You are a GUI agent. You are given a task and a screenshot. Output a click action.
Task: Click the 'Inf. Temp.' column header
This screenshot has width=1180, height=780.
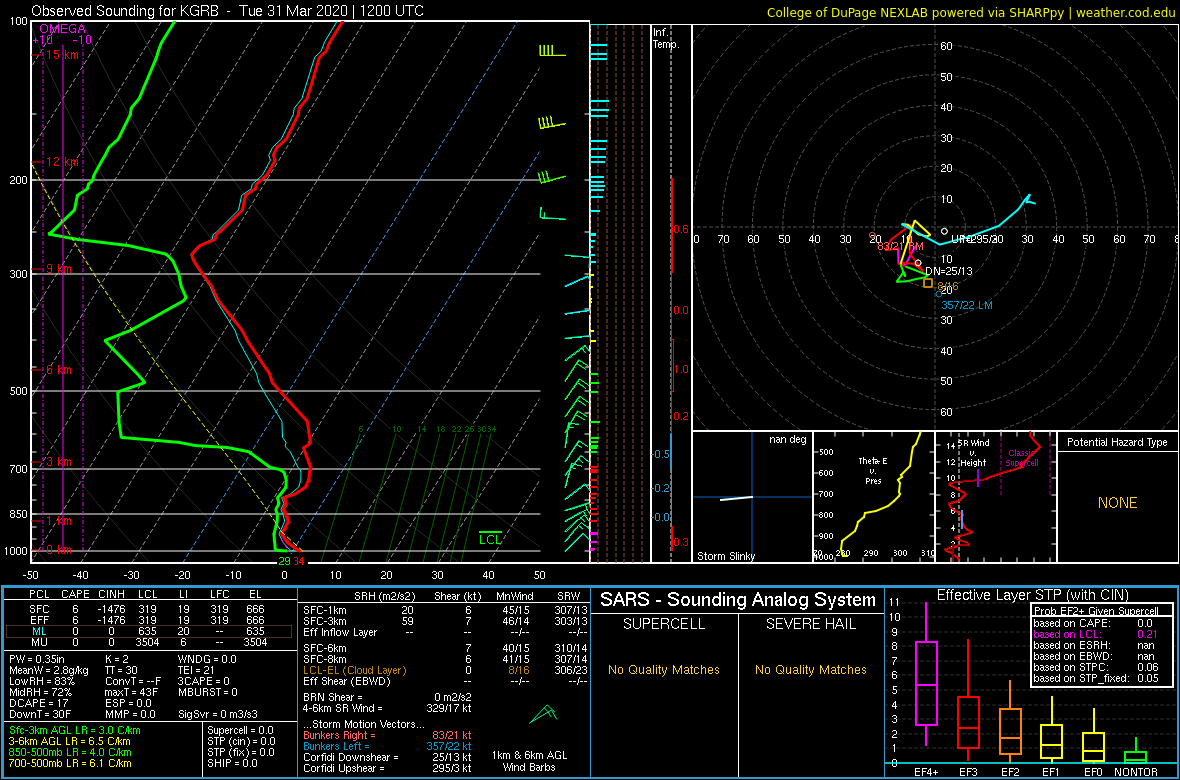tap(666, 38)
